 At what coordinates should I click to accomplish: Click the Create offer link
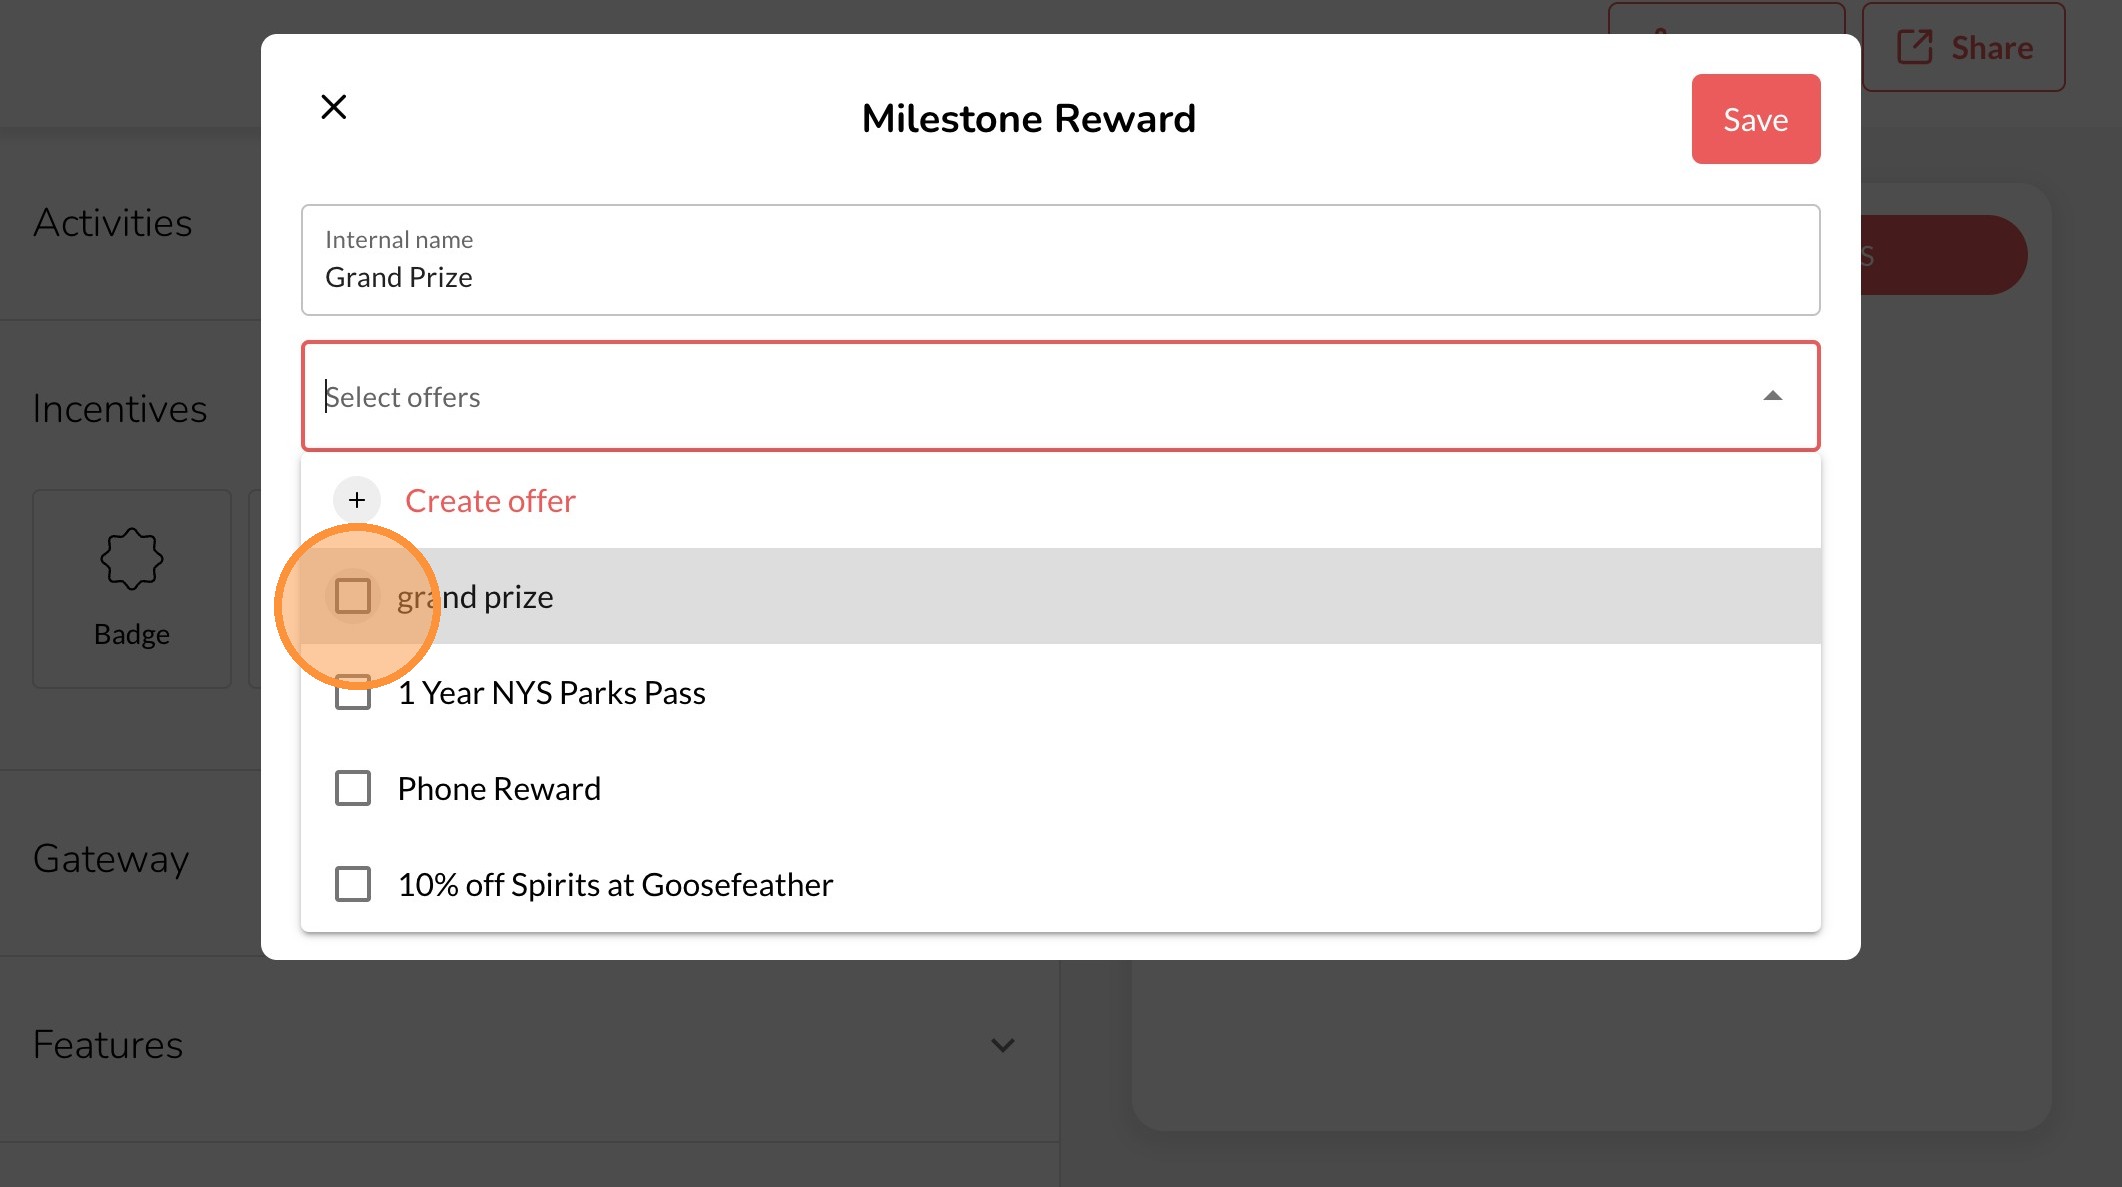(490, 500)
